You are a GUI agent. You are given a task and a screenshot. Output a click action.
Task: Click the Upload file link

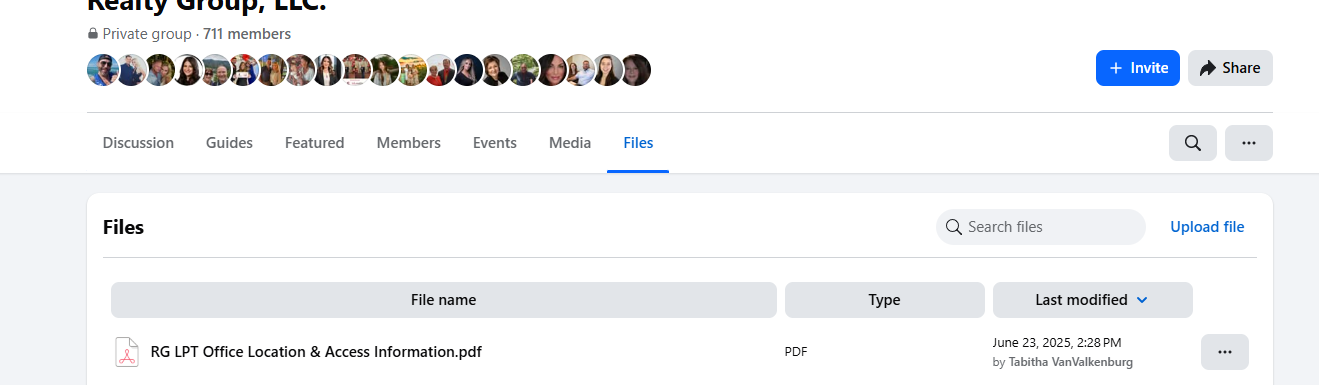click(1207, 227)
